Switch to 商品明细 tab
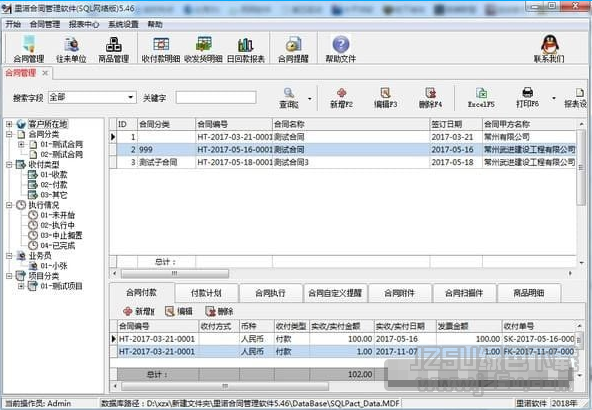This screenshot has height=410, width=592. (x=529, y=293)
